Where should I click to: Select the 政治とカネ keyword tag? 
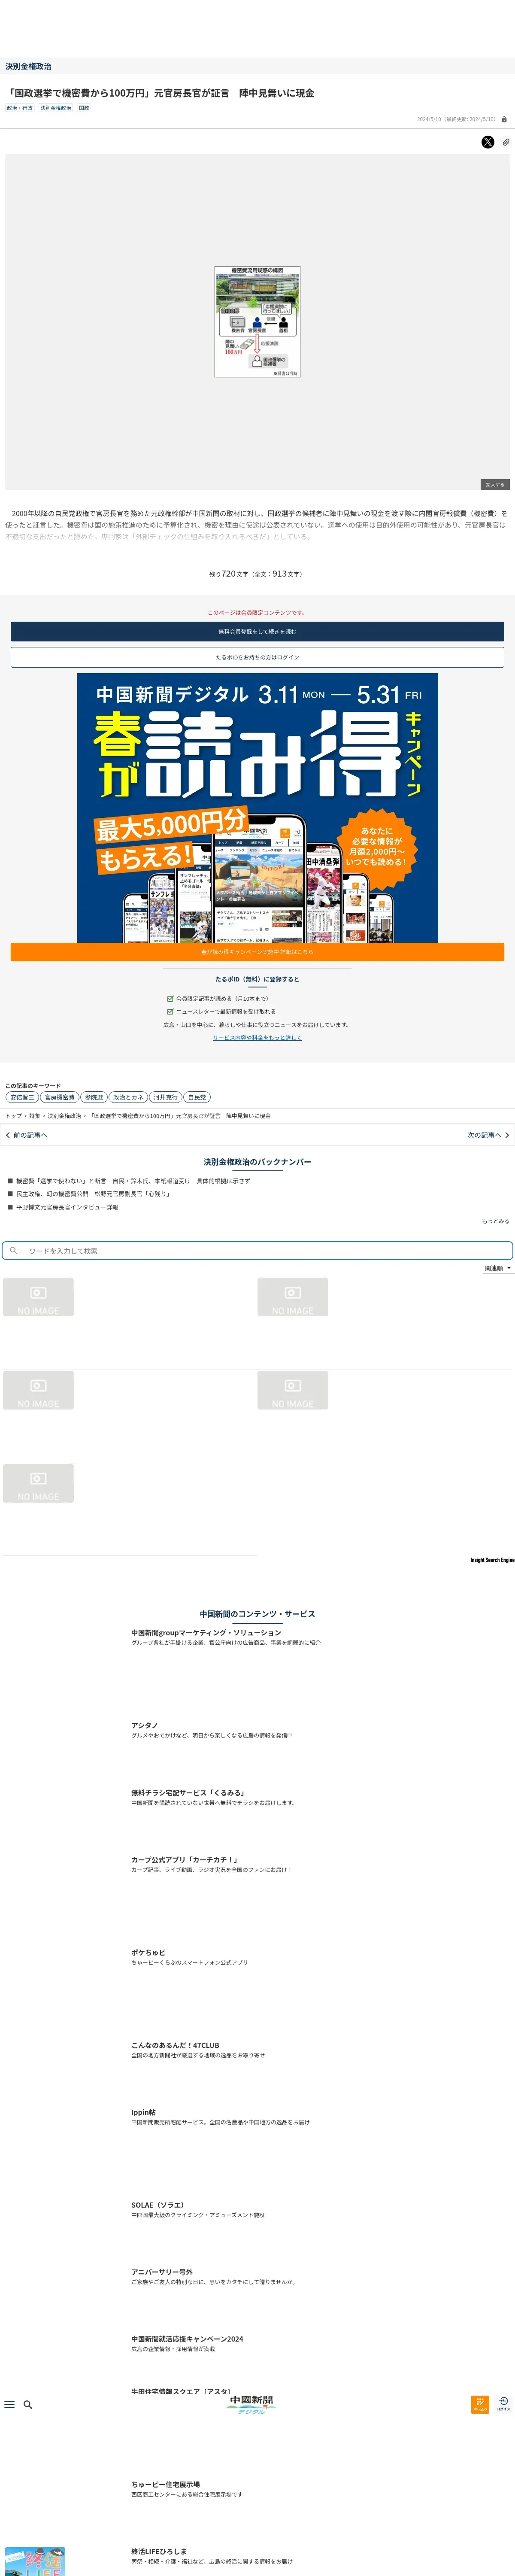tap(128, 1097)
